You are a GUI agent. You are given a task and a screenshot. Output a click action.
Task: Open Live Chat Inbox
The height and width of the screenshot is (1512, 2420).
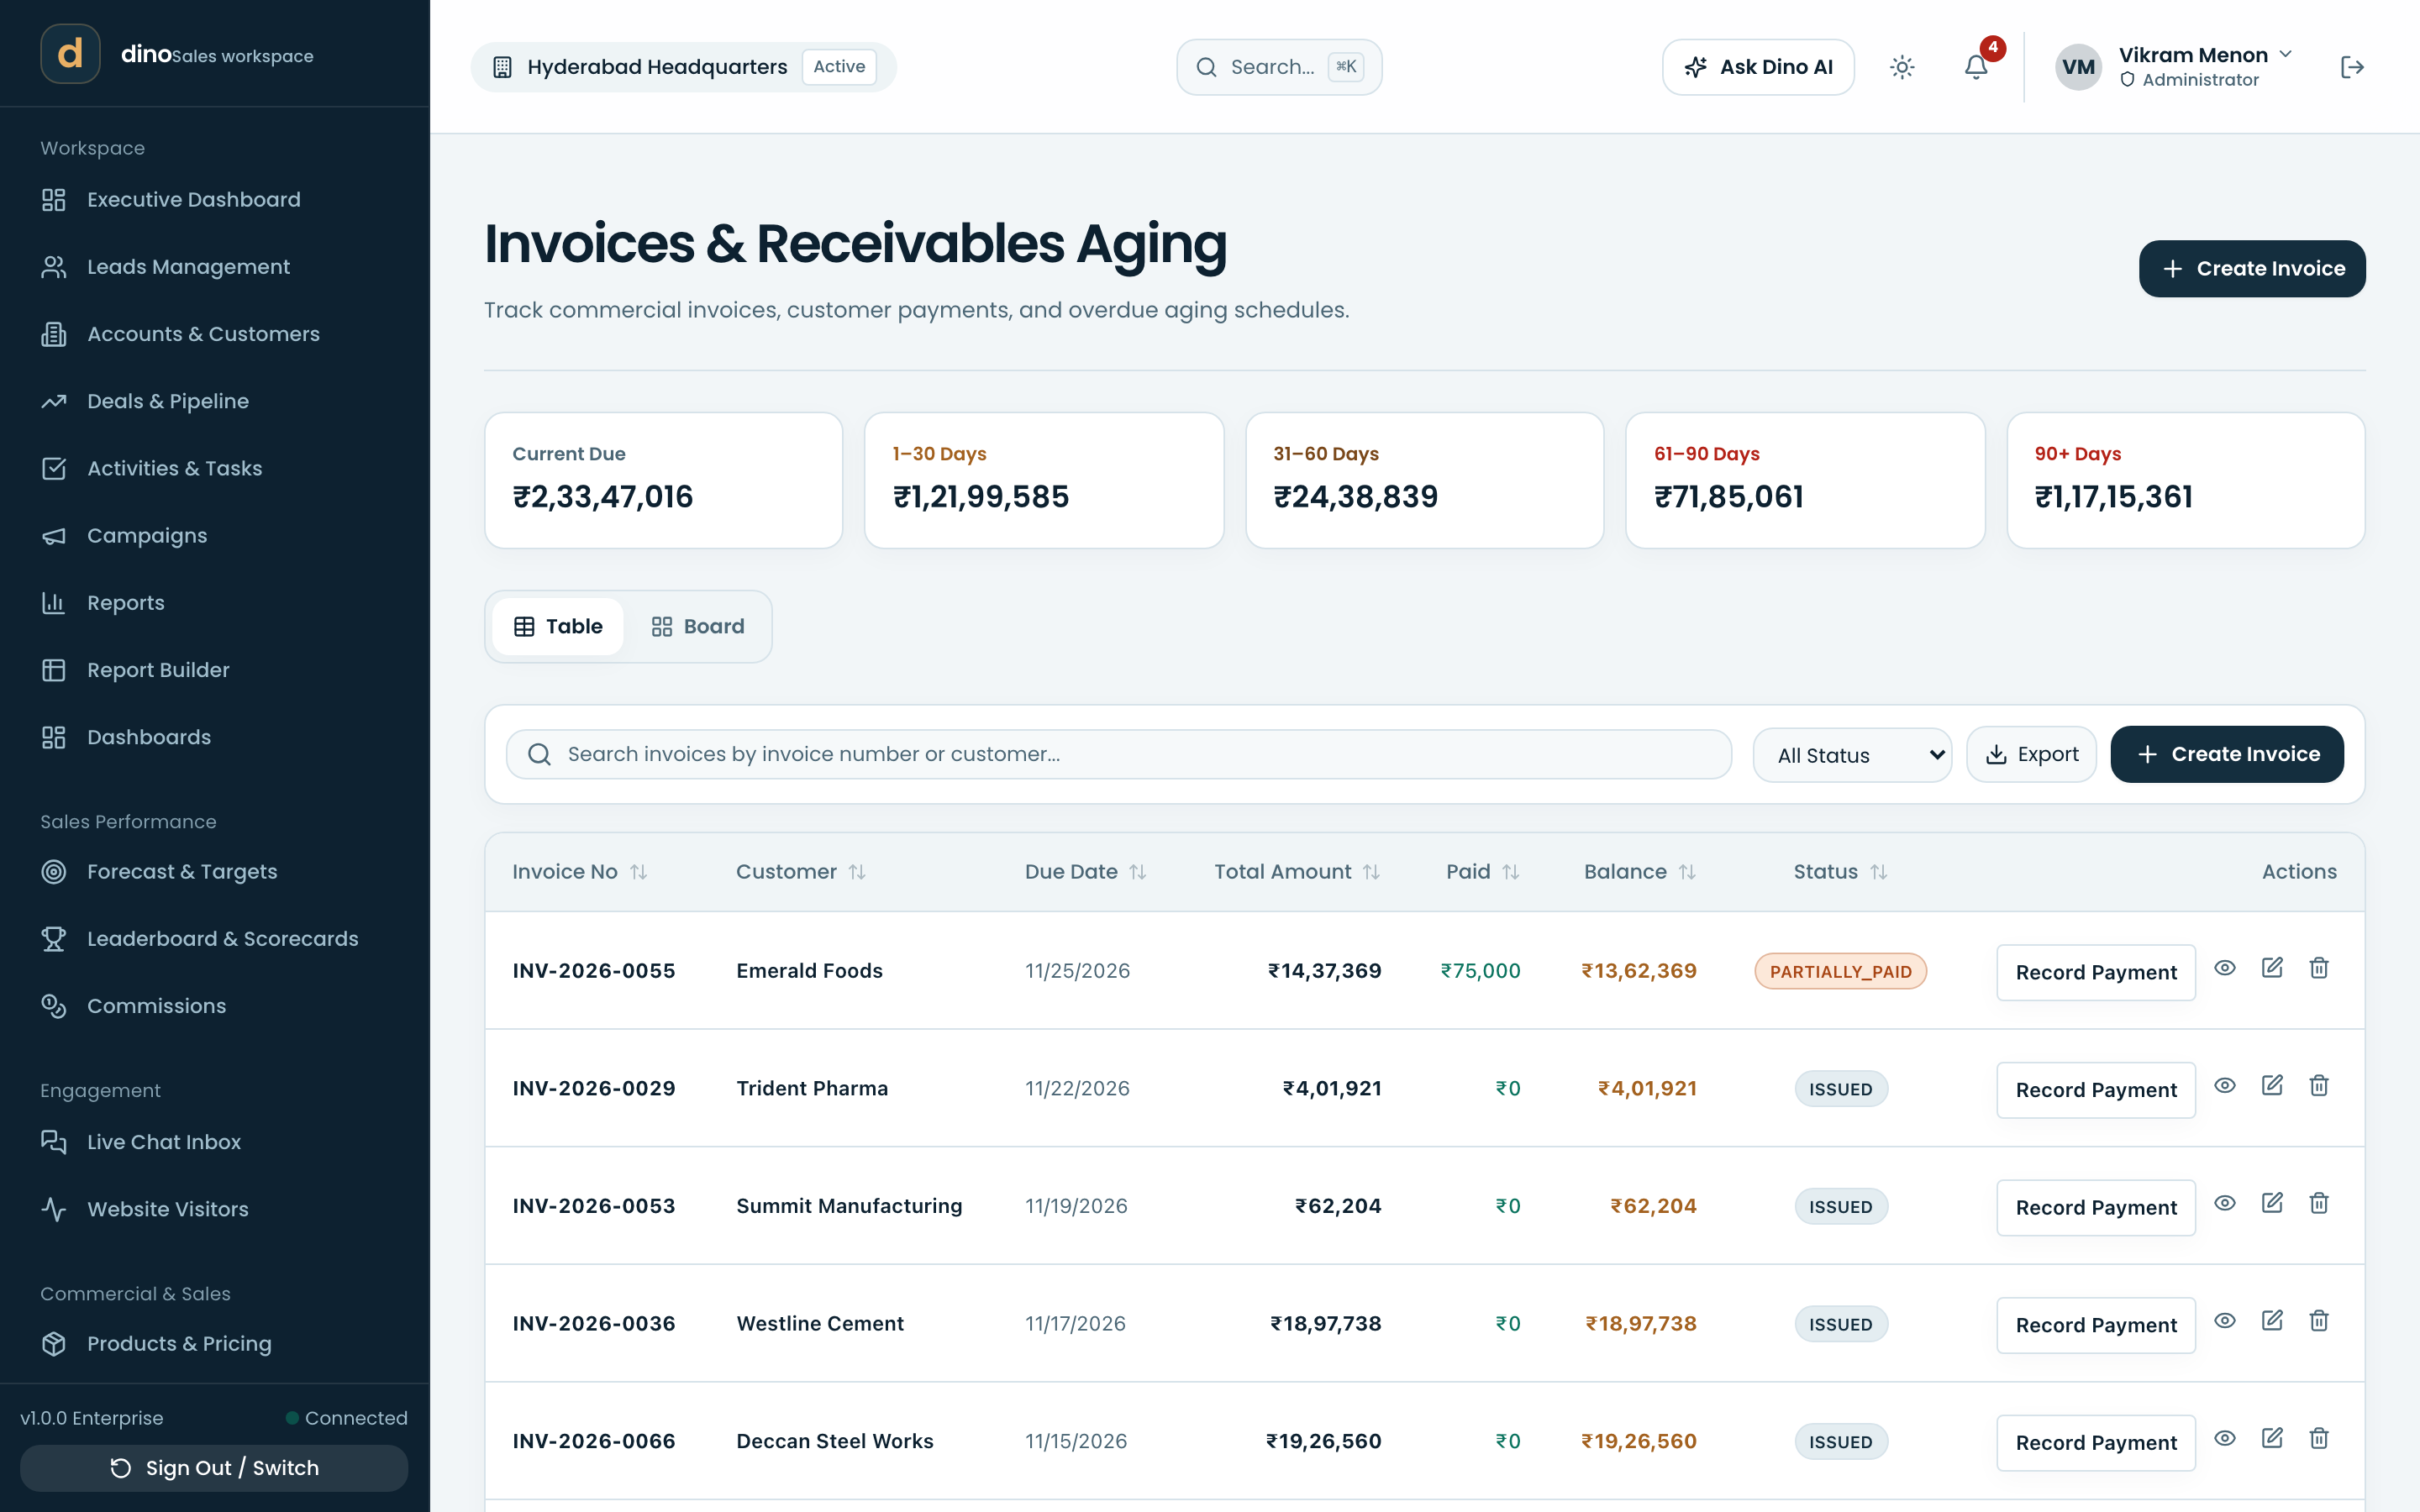click(215, 1142)
